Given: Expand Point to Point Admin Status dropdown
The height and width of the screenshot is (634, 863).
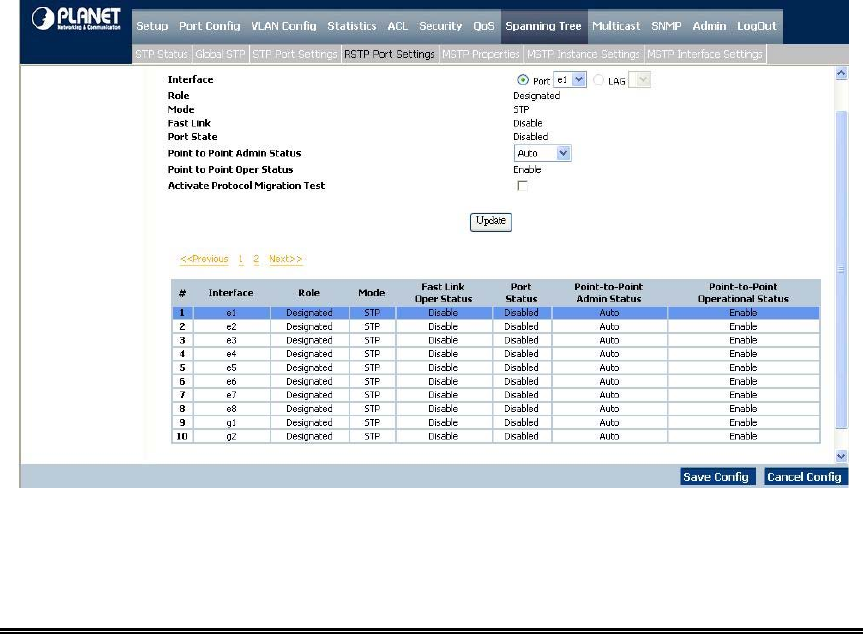Looking at the screenshot, I should [x=543, y=153].
